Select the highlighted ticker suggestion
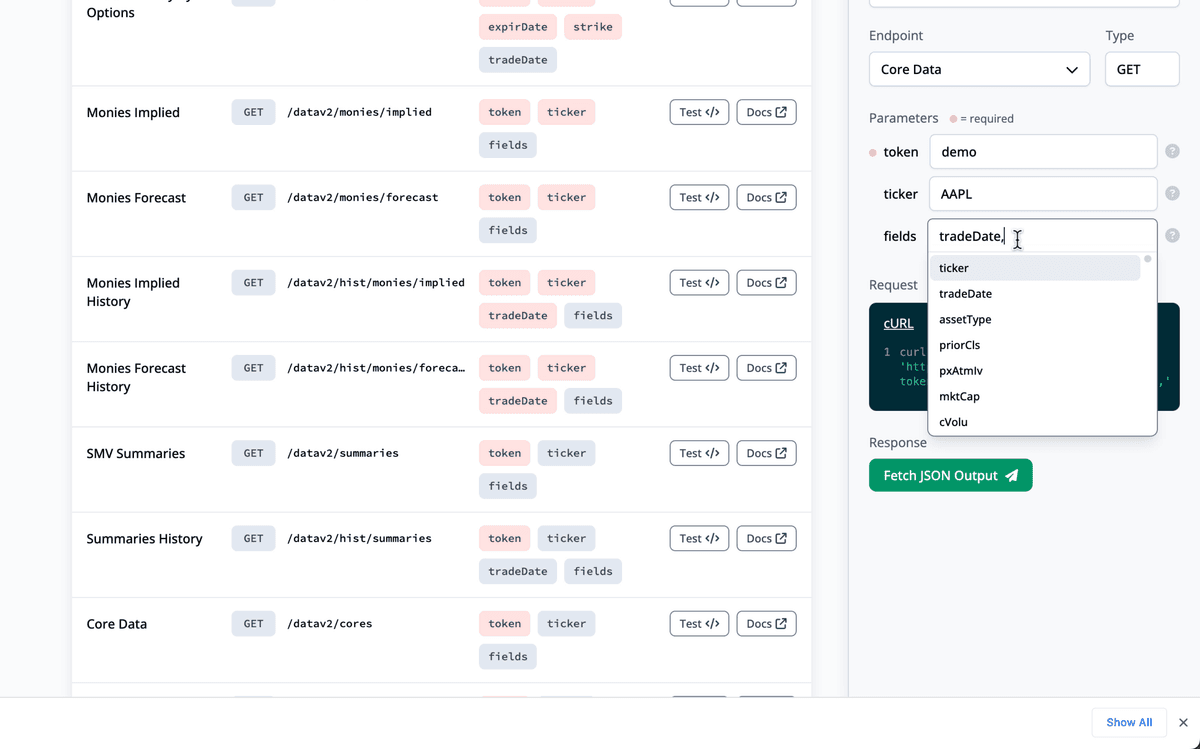 953,268
